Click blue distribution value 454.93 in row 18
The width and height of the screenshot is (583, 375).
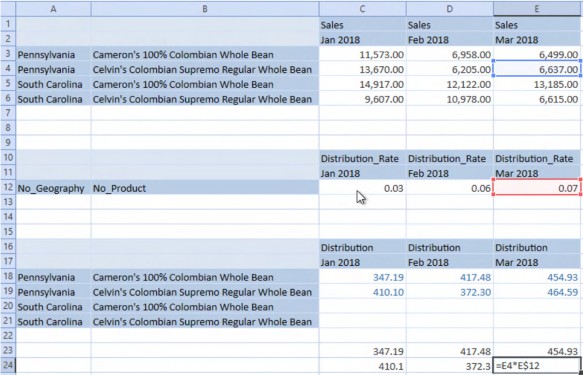click(x=537, y=277)
